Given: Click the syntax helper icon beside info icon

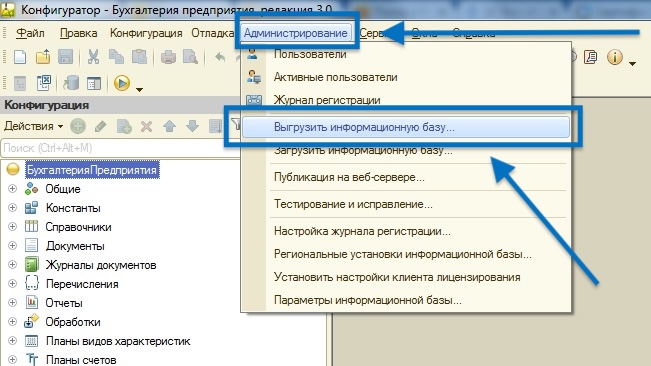Looking at the screenshot, I should (x=590, y=57).
